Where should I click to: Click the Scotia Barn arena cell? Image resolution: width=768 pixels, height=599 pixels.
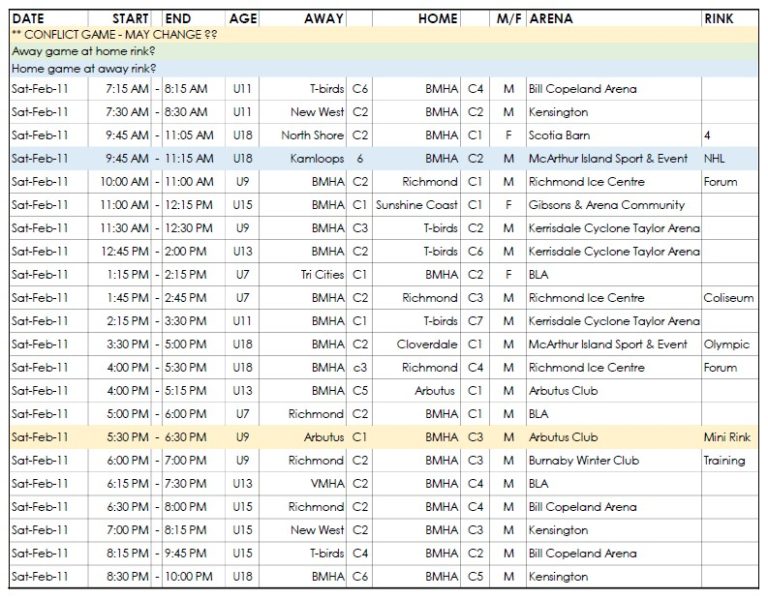(x=559, y=135)
